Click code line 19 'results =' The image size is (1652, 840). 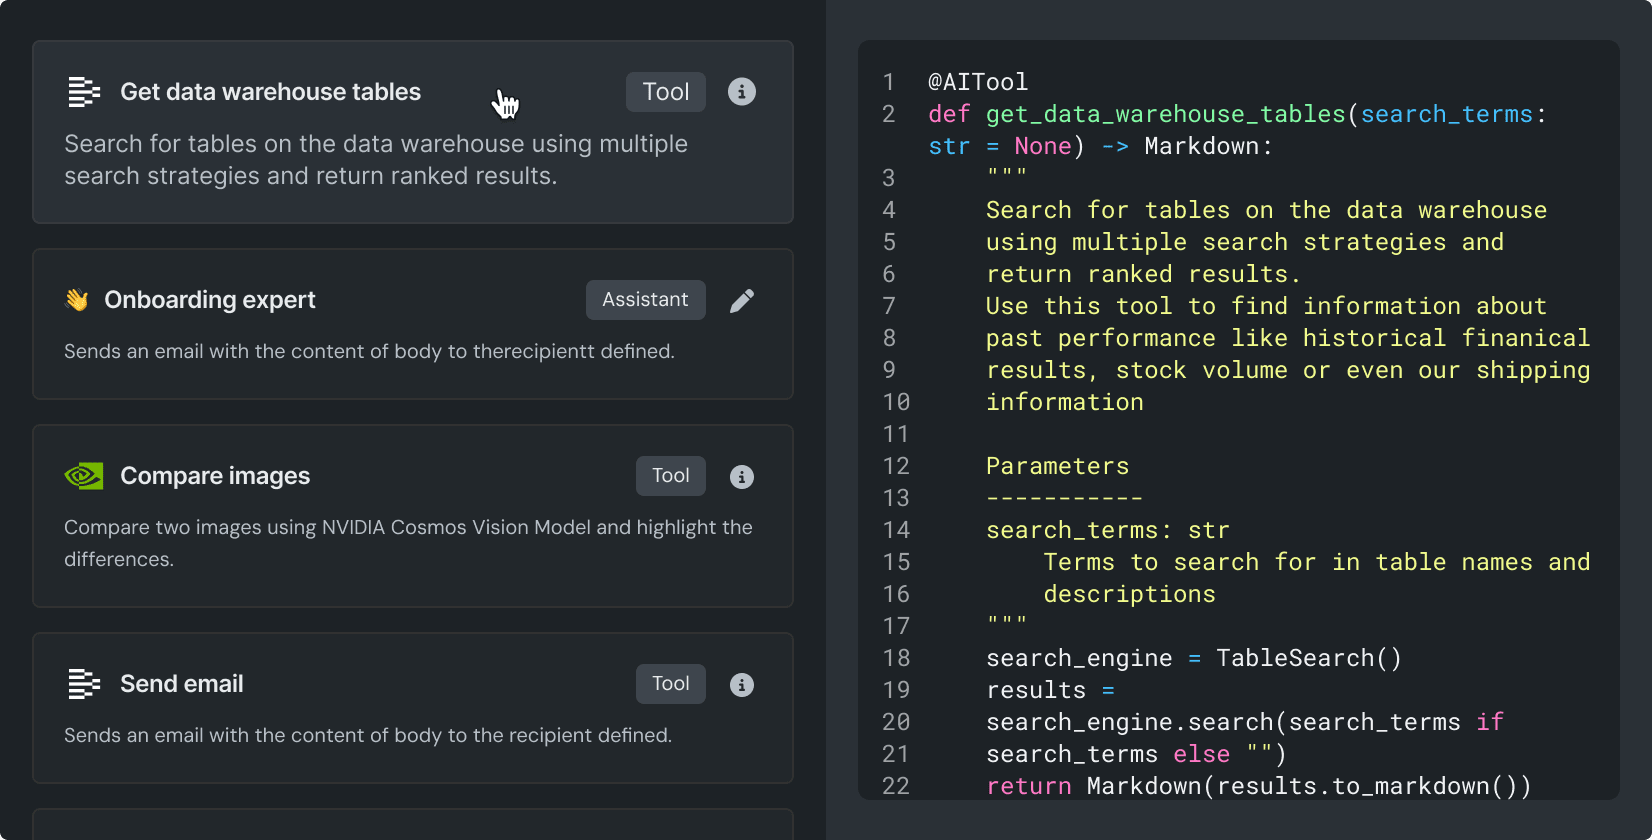tap(1050, 690)
